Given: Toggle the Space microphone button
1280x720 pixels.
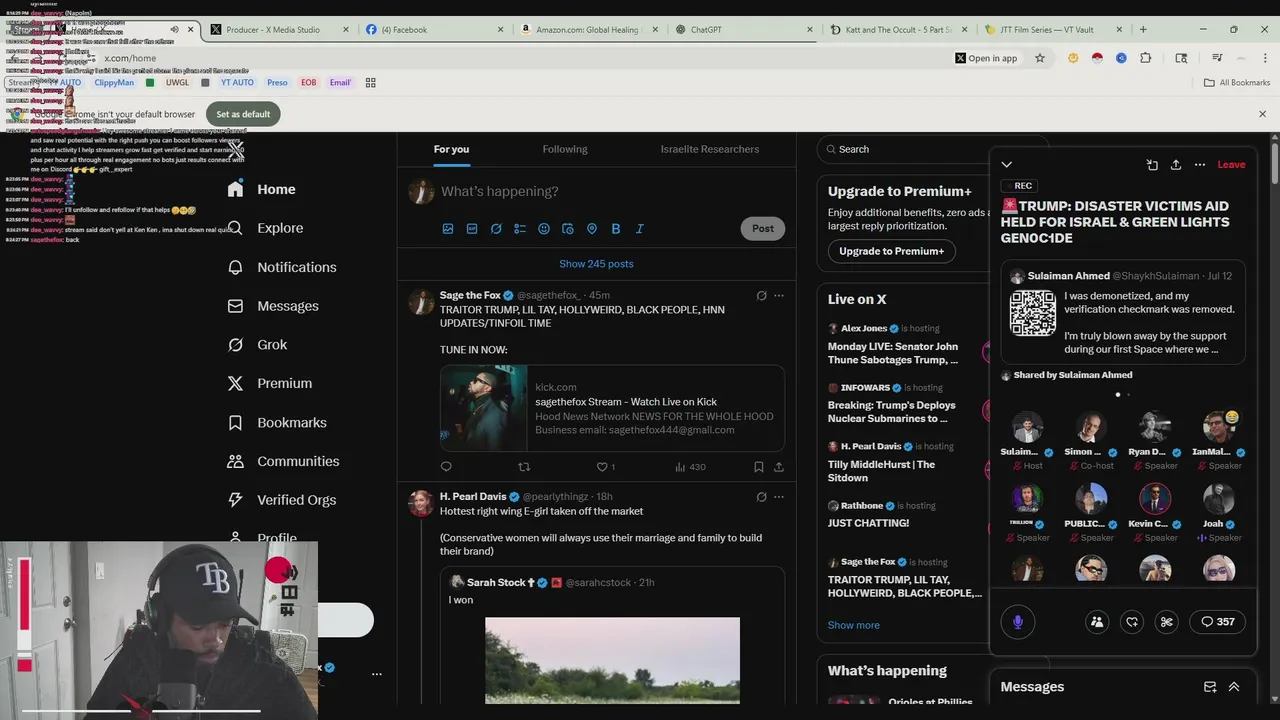Looking at the screenshot, I should (x=1018, y=622).
